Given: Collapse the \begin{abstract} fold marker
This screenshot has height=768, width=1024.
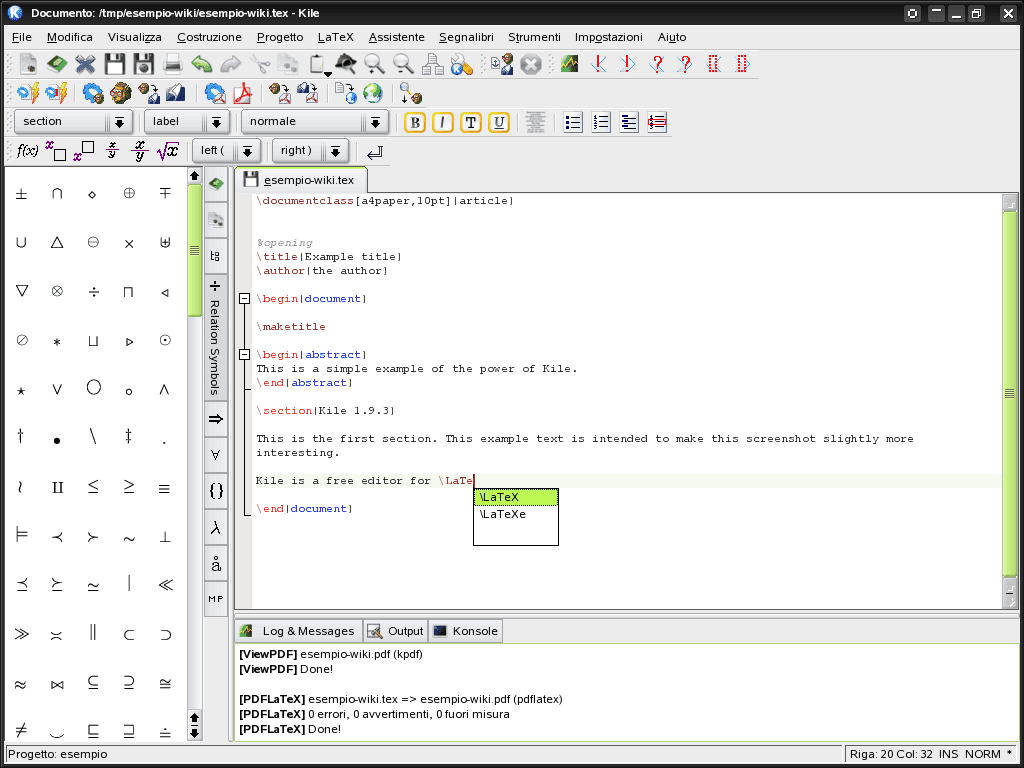Looking at the screenshot, I should coord(244,355).
